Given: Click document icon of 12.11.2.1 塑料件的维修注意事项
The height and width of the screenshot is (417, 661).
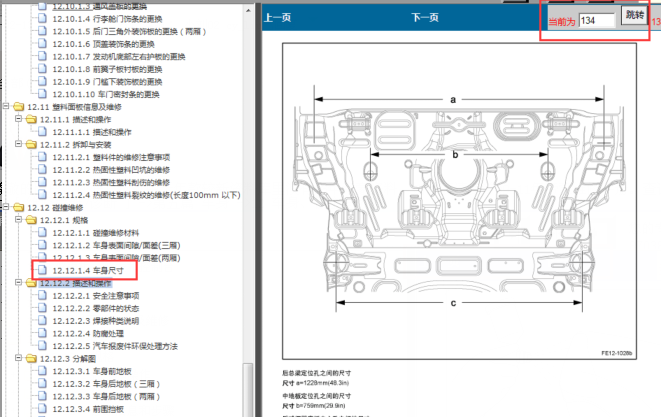Looking at the screenshot, I should (42, 157).
